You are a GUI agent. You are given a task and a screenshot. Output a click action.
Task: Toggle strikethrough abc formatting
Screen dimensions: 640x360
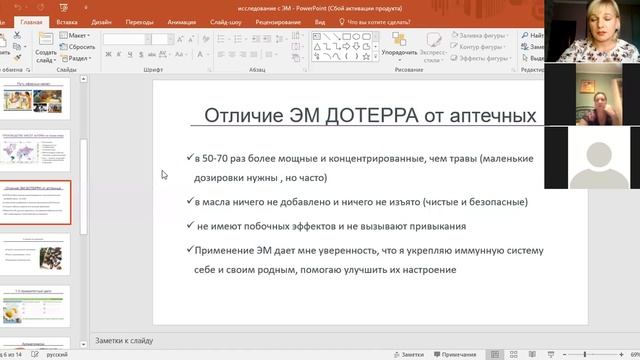tap(152, 54)
